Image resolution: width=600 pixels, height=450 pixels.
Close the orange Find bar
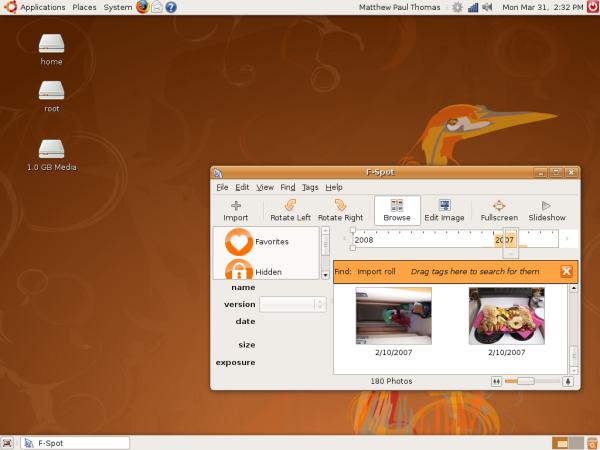tap(566, 271)
